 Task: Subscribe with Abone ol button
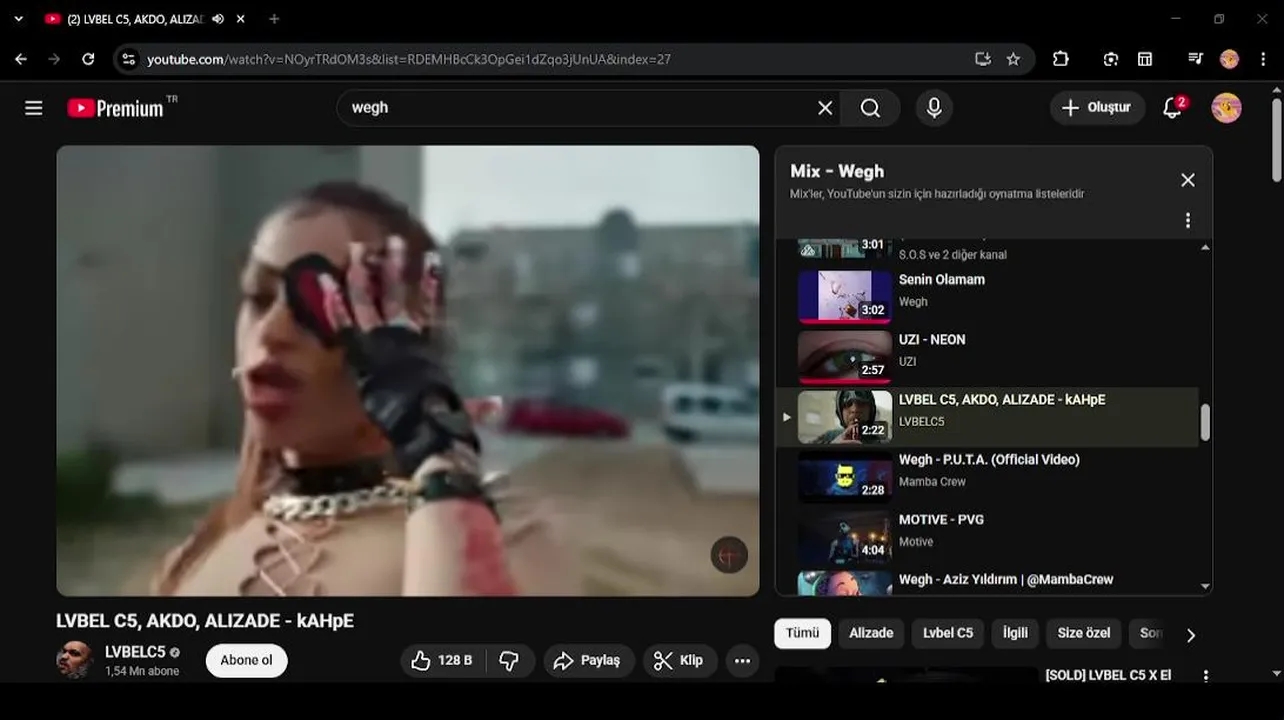(x=246, y=660)
